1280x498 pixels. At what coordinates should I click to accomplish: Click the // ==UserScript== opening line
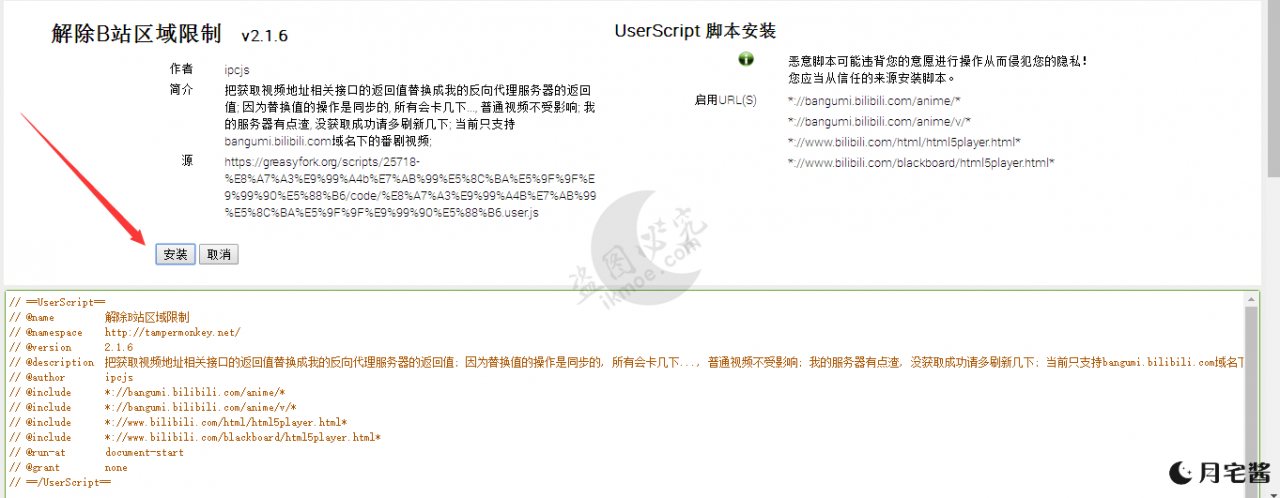(x=57, y=302)
